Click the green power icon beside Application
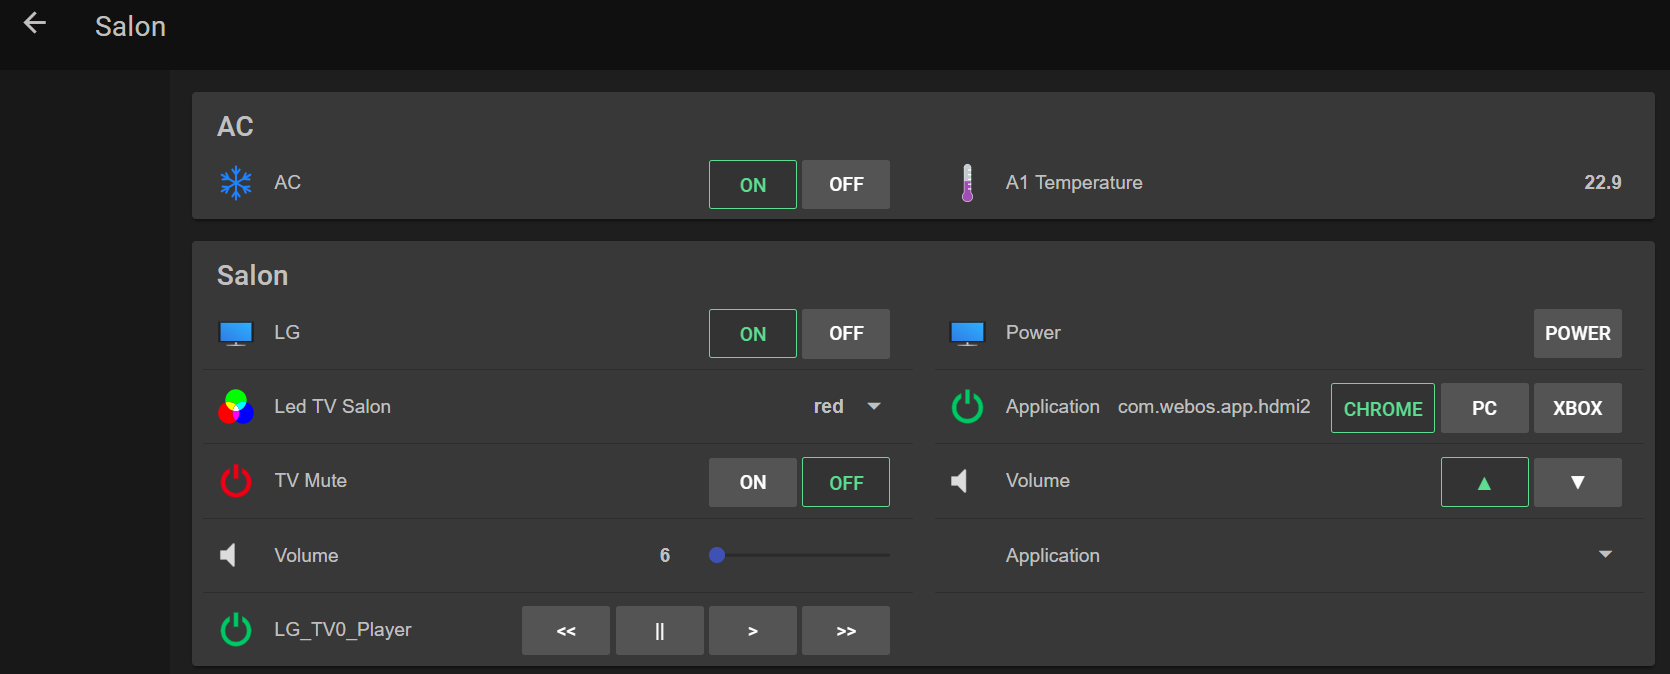The width and height of the screenshot is (1670, 674). pyautogui.click(x=967, y=407)
